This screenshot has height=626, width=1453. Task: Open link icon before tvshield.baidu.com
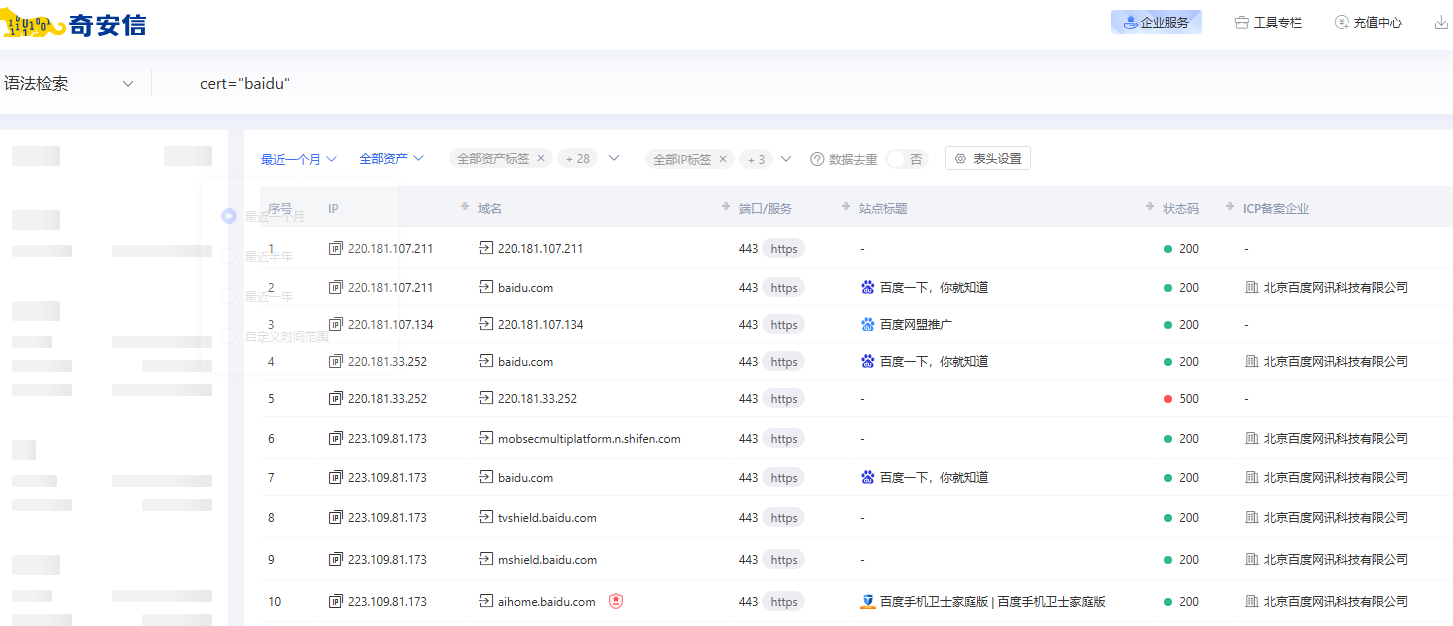pos(486,517)
